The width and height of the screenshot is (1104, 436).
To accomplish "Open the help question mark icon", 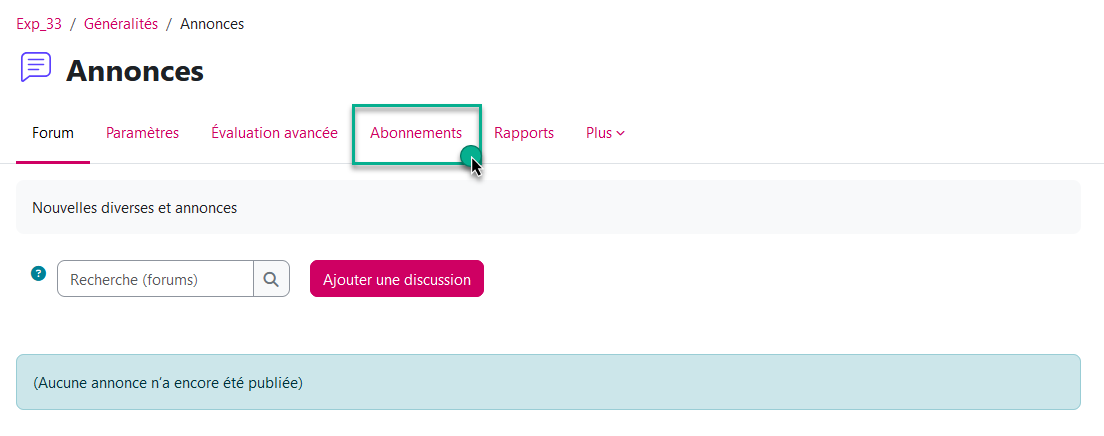I will click(x=38, y=273).
